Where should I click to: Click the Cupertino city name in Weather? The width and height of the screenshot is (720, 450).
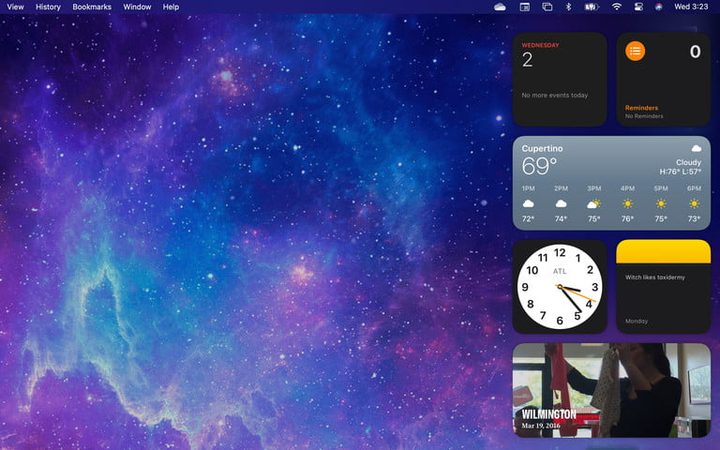point(542,148)
